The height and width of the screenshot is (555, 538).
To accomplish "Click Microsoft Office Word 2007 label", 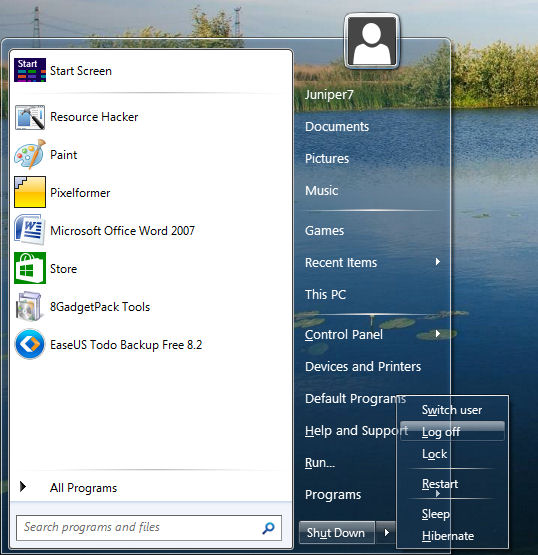I will [122, 231].
